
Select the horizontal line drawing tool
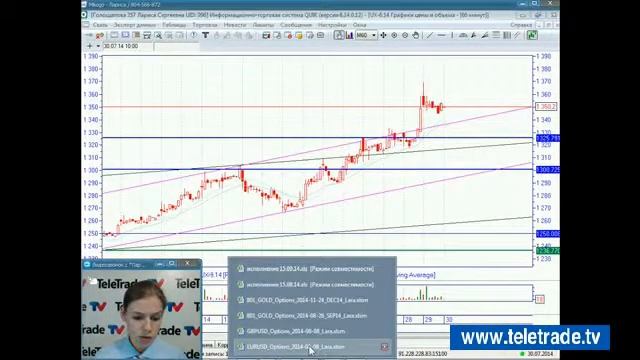coord(441,36)
